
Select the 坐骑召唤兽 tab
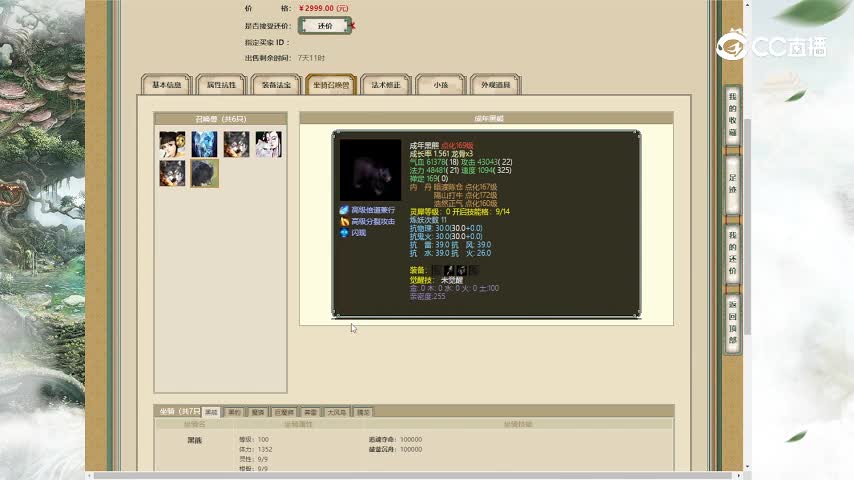(x=331, y=84)
